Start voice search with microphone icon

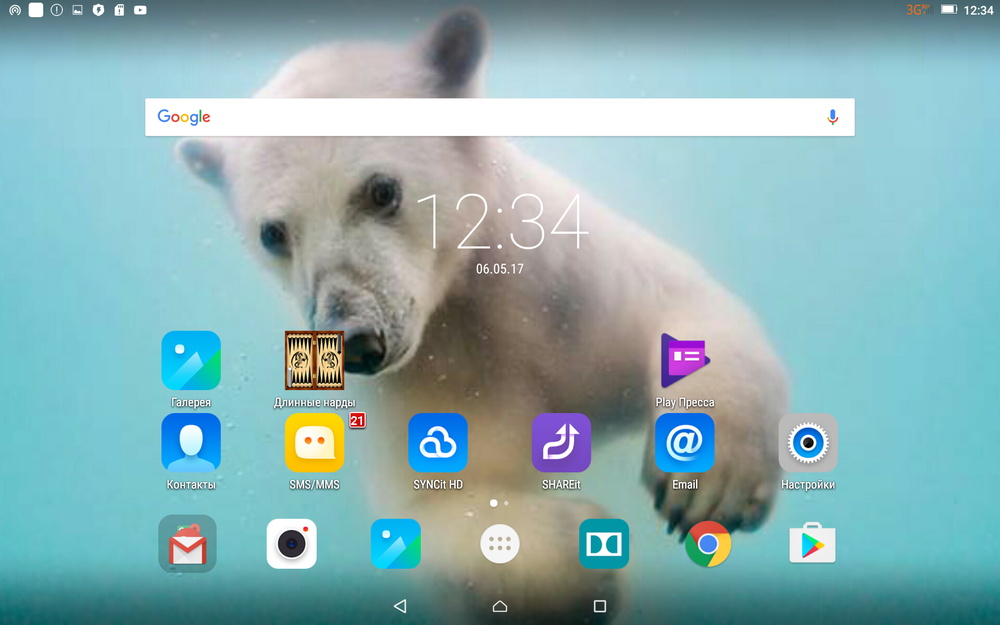(x=832, y=117)
